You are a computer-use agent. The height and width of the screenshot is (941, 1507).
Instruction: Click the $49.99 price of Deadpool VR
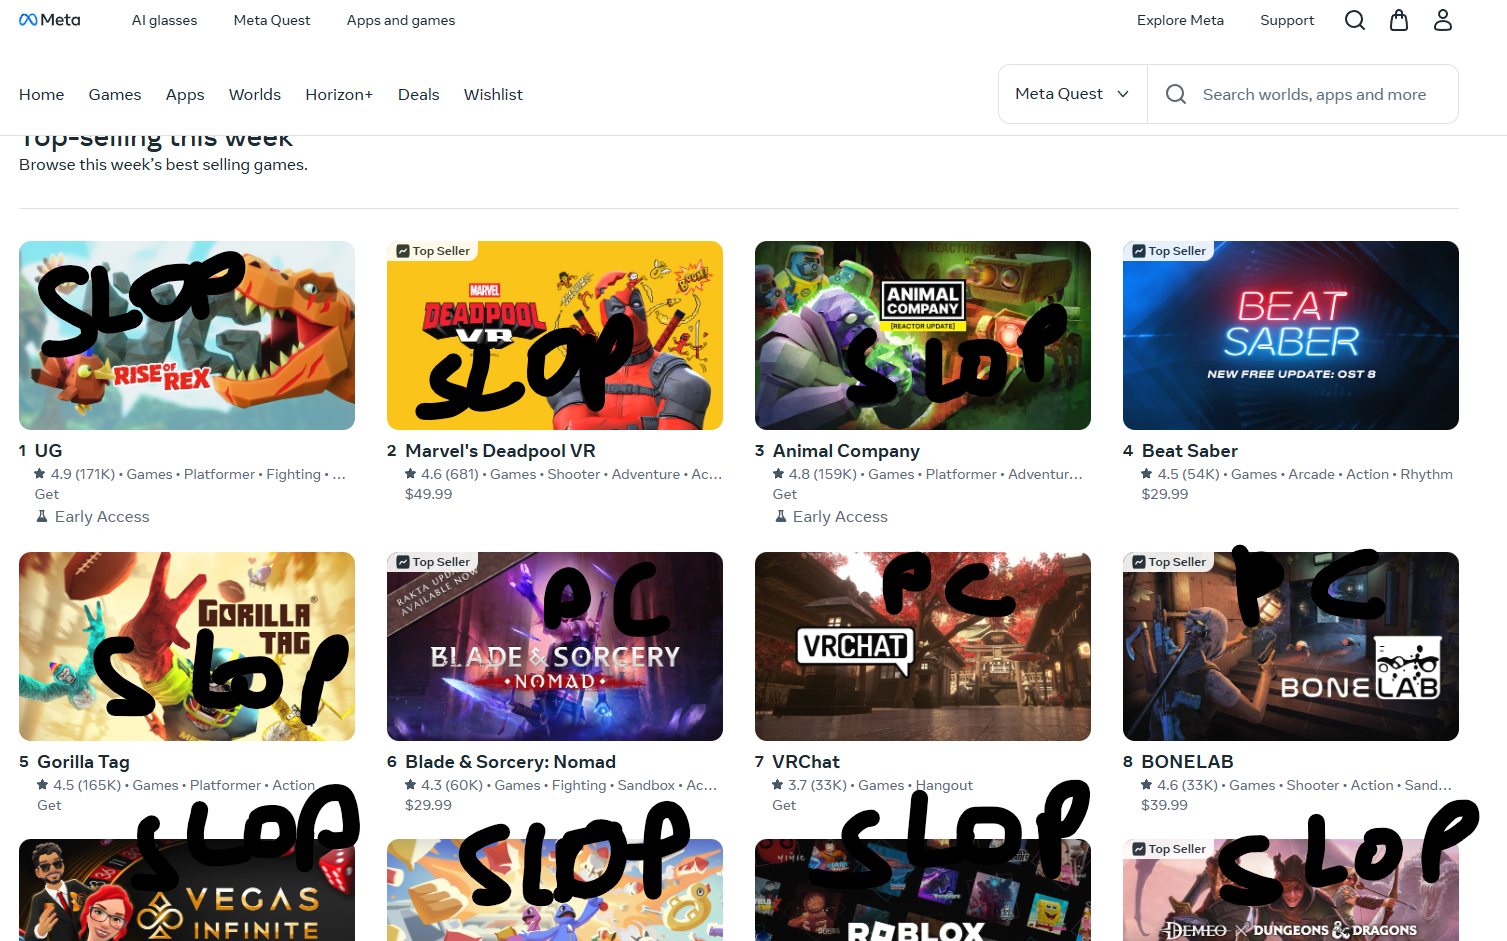coord(428,494)
